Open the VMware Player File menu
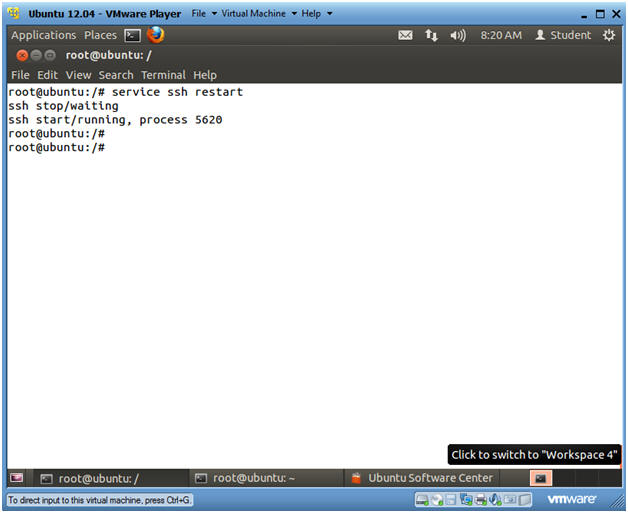 point(204,14)
